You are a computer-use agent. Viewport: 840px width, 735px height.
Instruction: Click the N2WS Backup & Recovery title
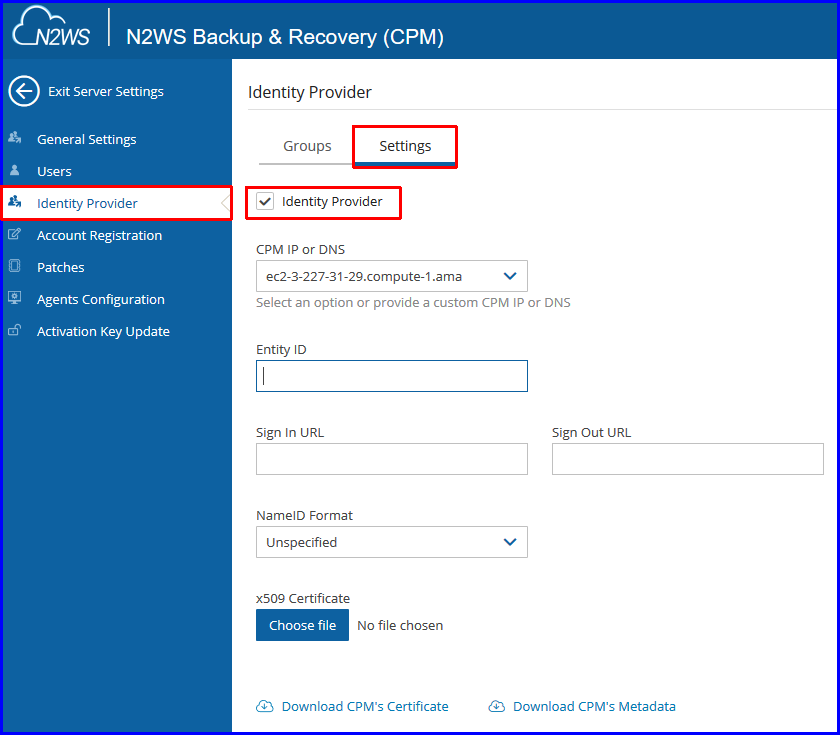284,36
